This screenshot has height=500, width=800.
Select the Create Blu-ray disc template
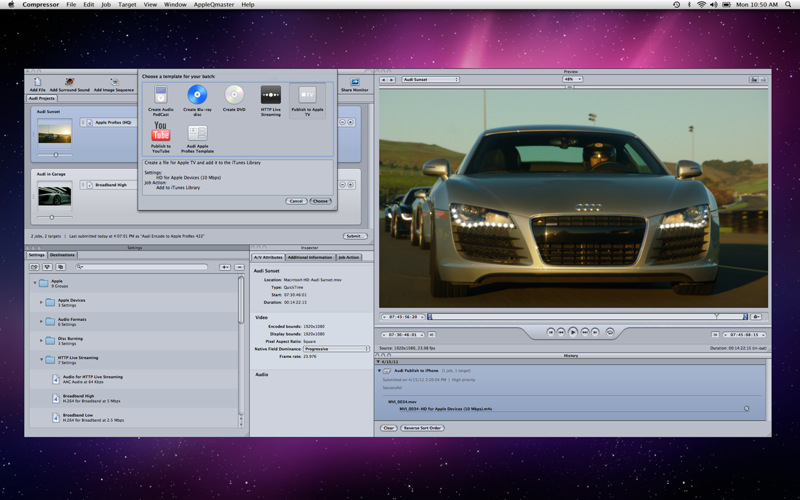click(x=197, y=96)
